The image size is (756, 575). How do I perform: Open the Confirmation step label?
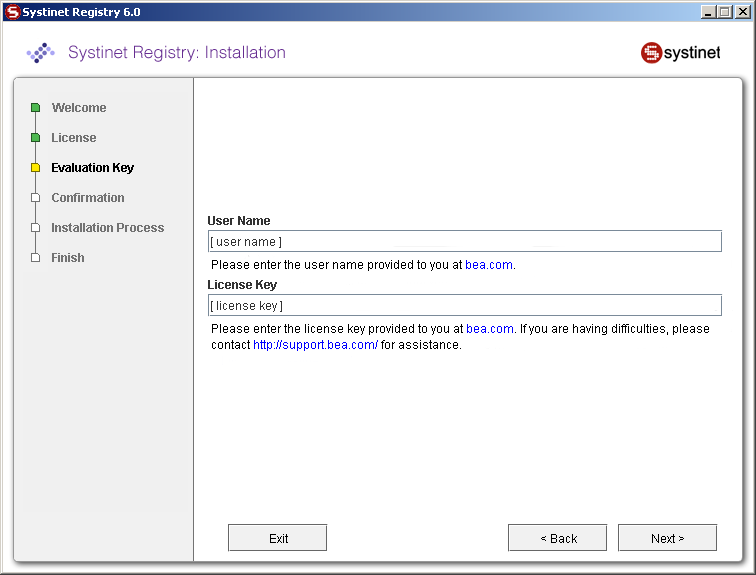pos(88,198)
